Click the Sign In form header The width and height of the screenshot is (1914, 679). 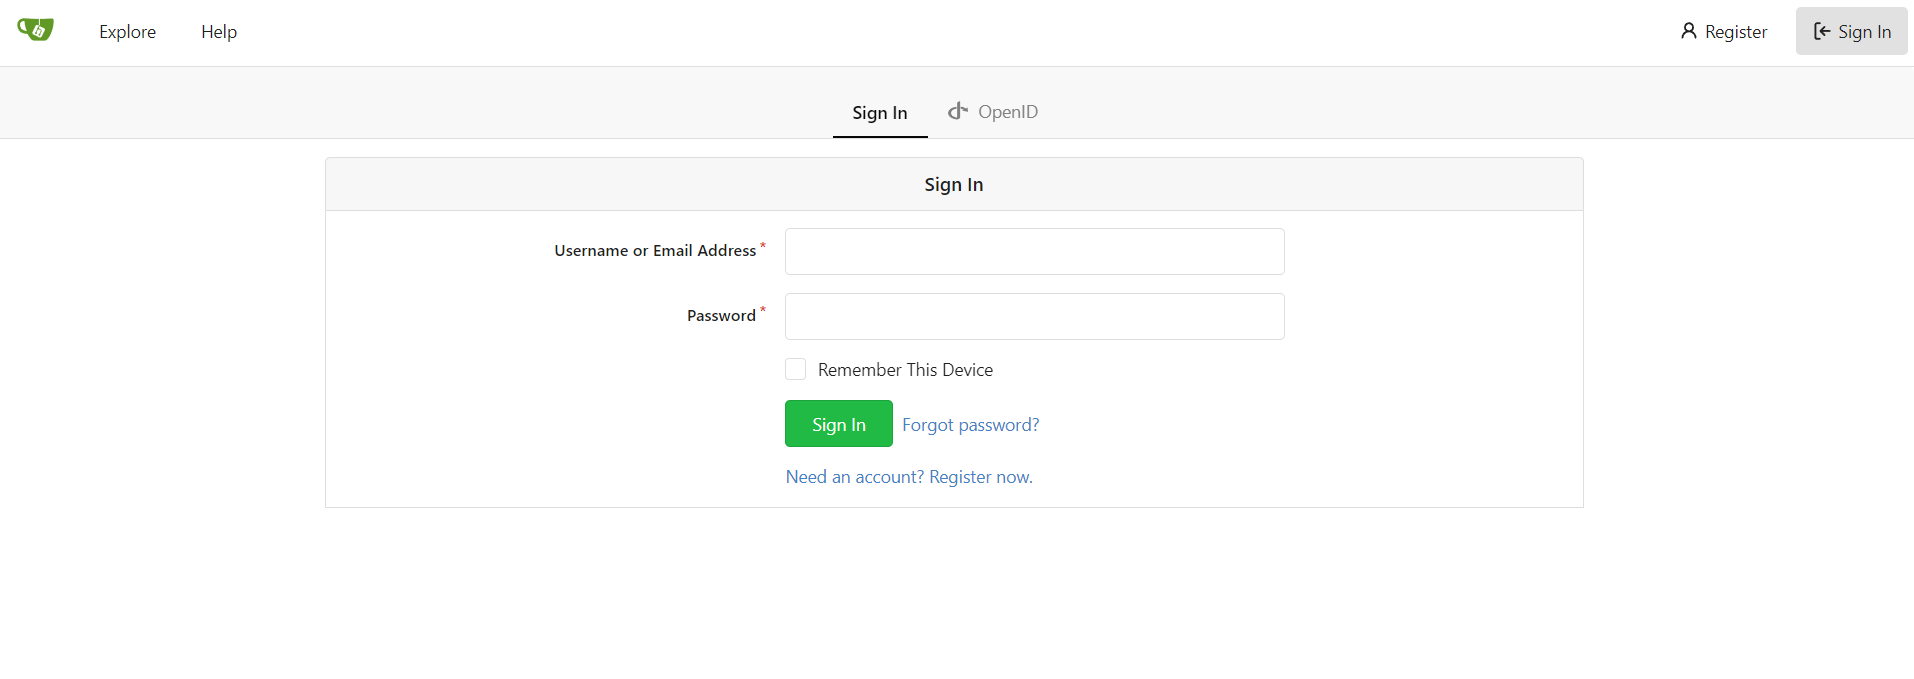point(954,184)
